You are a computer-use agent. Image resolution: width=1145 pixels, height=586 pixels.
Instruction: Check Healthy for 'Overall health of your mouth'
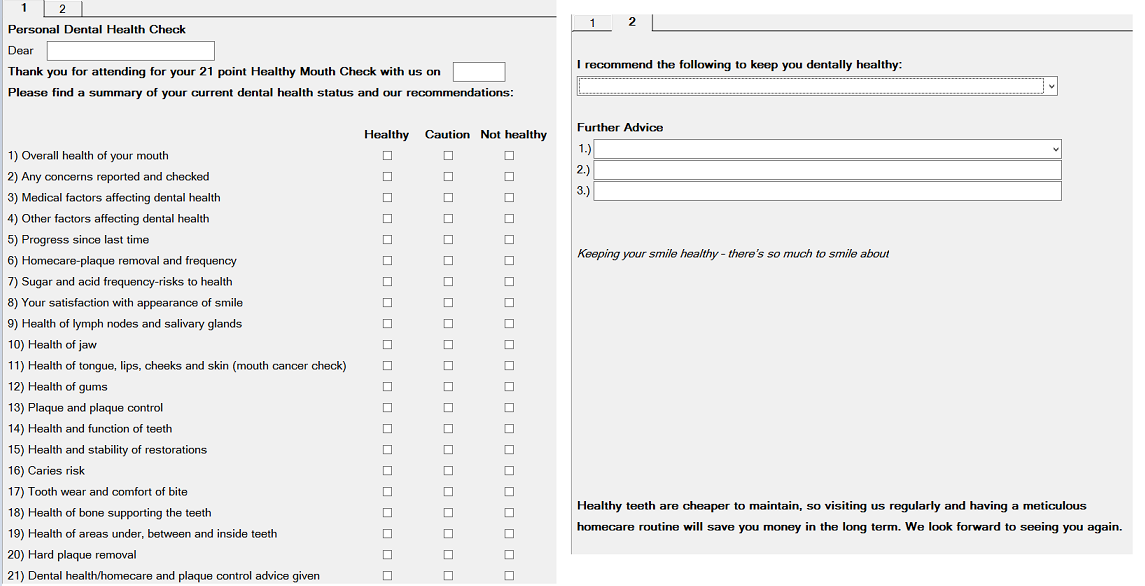[387, 155]
